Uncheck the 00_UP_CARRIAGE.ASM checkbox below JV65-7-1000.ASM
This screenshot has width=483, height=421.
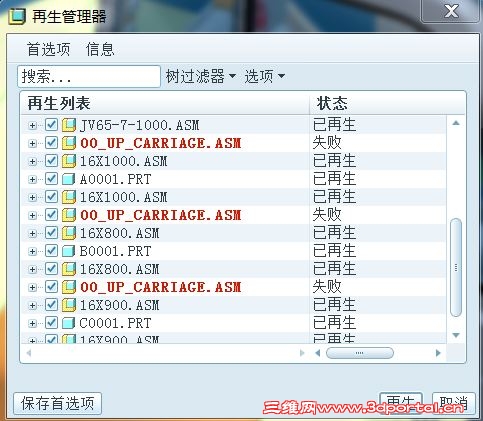click(51, 143)
